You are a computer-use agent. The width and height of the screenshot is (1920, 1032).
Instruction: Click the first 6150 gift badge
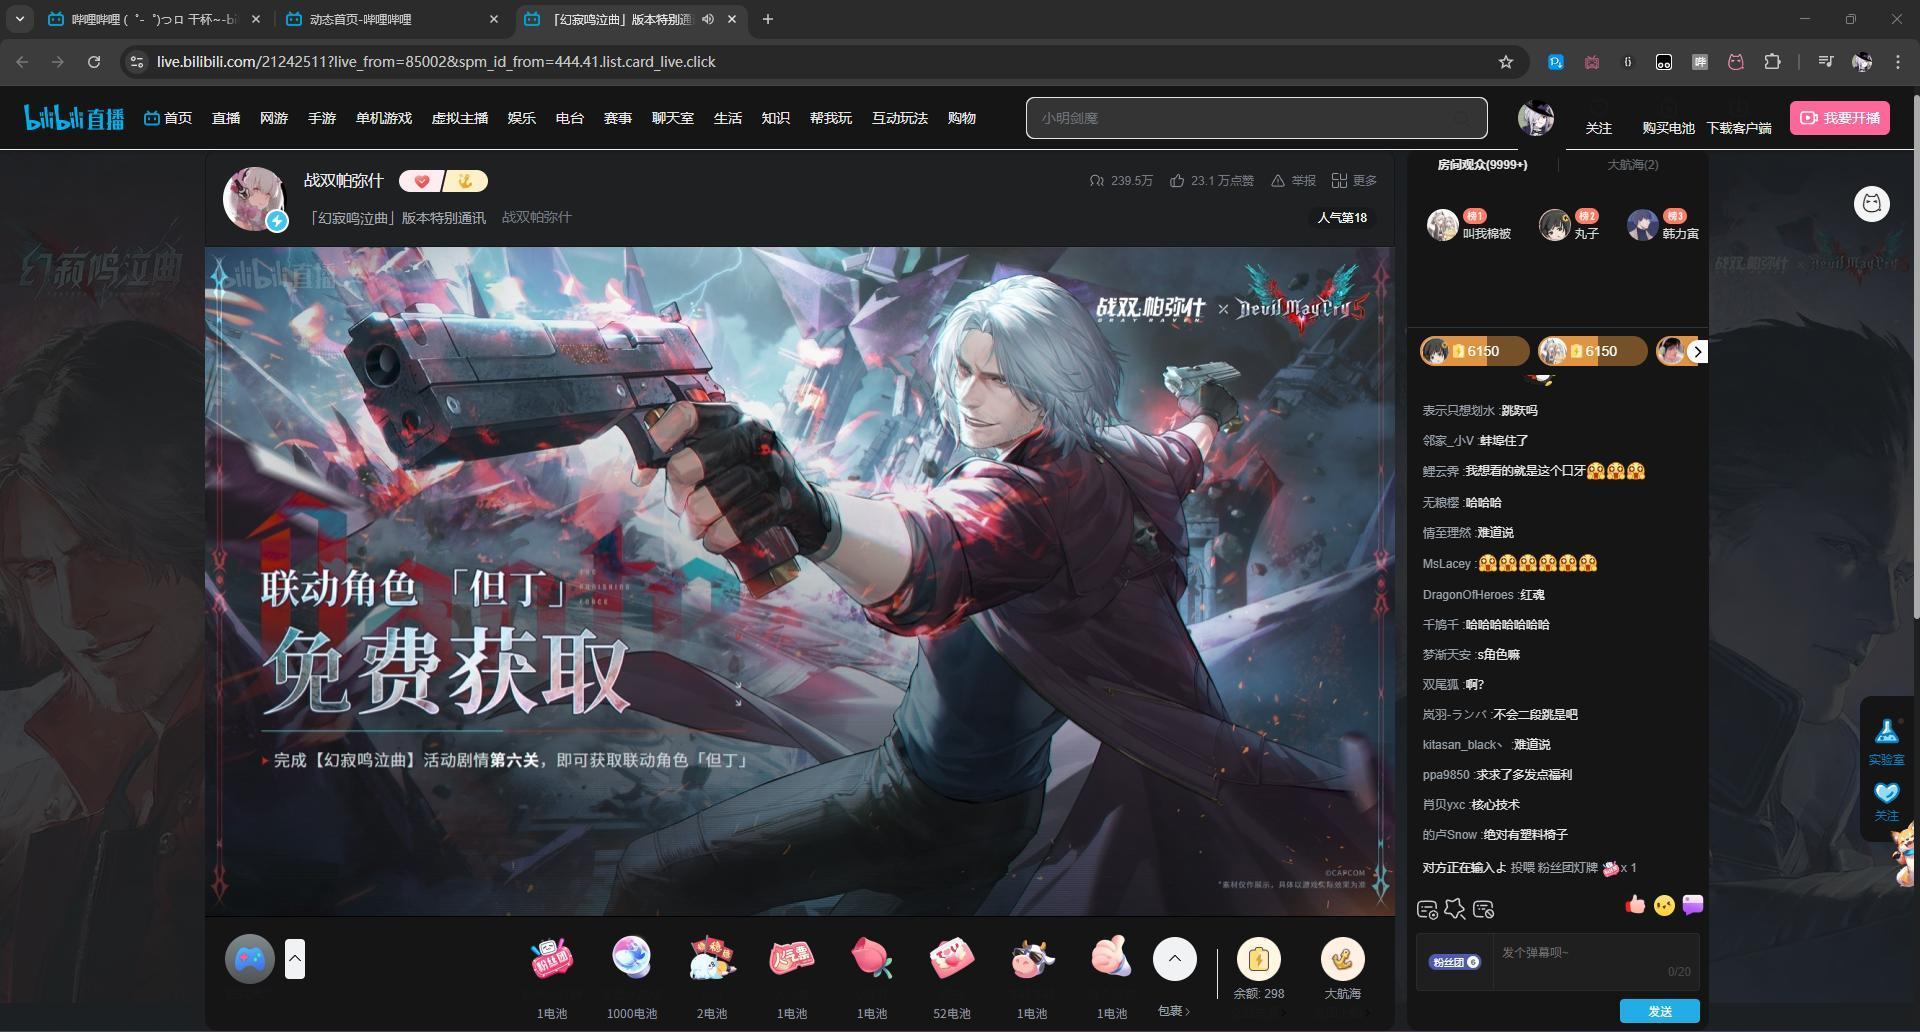point(1474,351)
